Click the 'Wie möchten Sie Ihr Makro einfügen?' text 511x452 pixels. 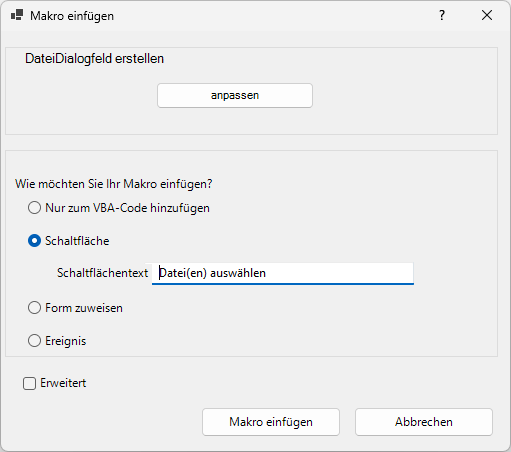tap(114, 184)
